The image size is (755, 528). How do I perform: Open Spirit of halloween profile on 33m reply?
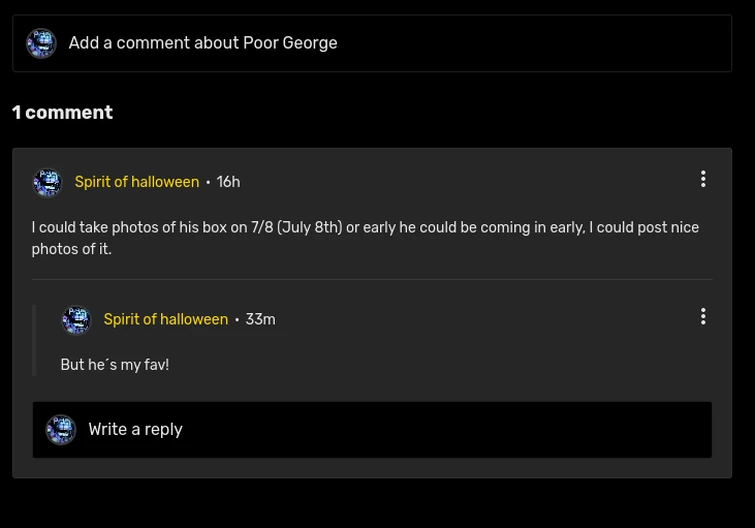click(x=165, y=320)
